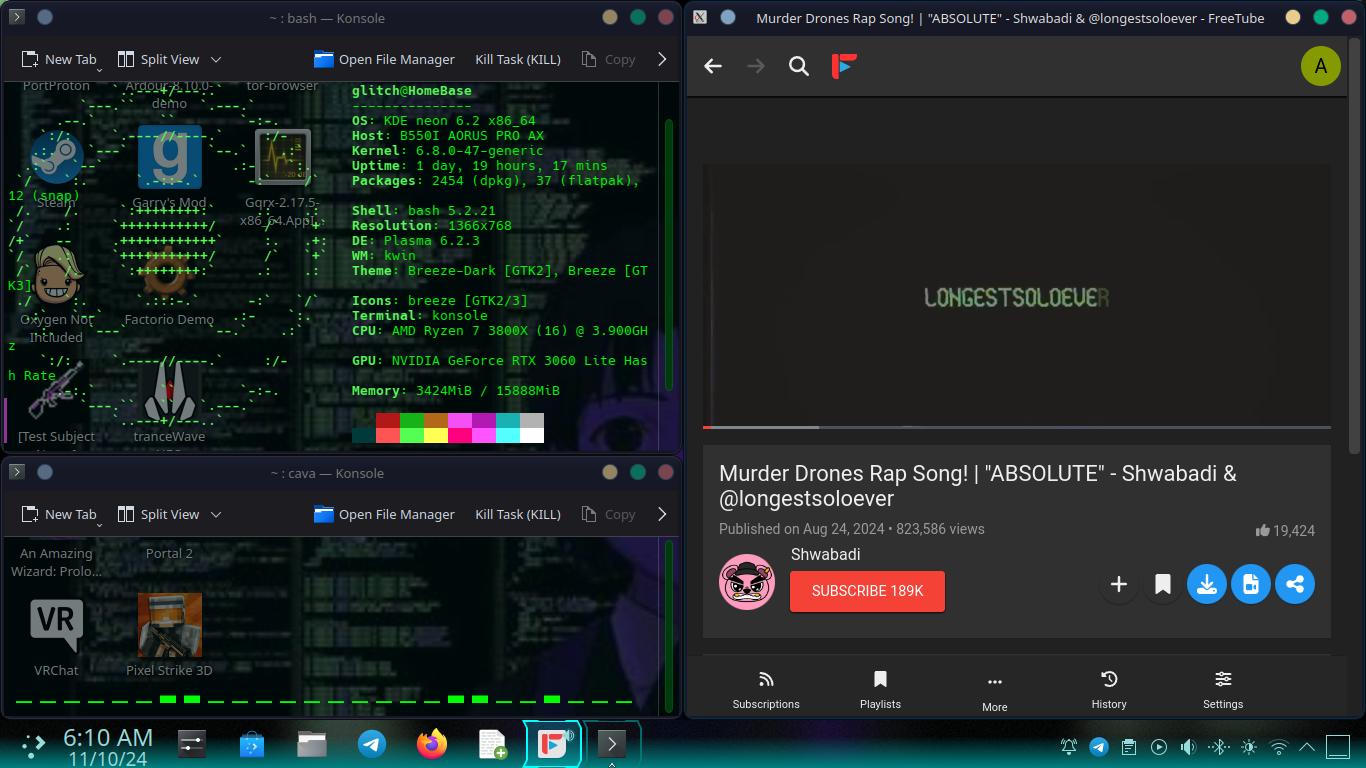Open the More menu in FreeTube
Screen dimensions: 1366x768
pyautogui.click(x=994, y=688)
